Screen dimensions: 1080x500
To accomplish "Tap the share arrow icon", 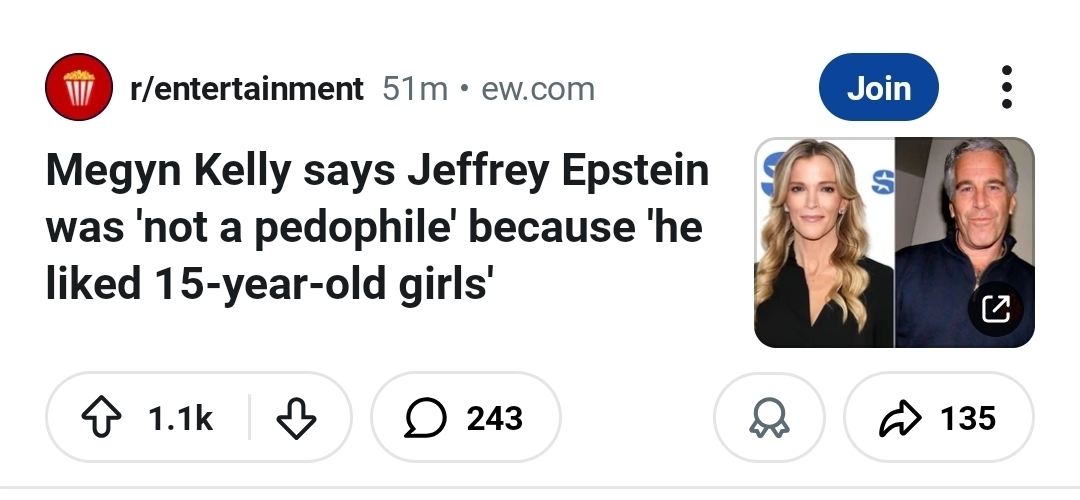I will coord(900,418).
